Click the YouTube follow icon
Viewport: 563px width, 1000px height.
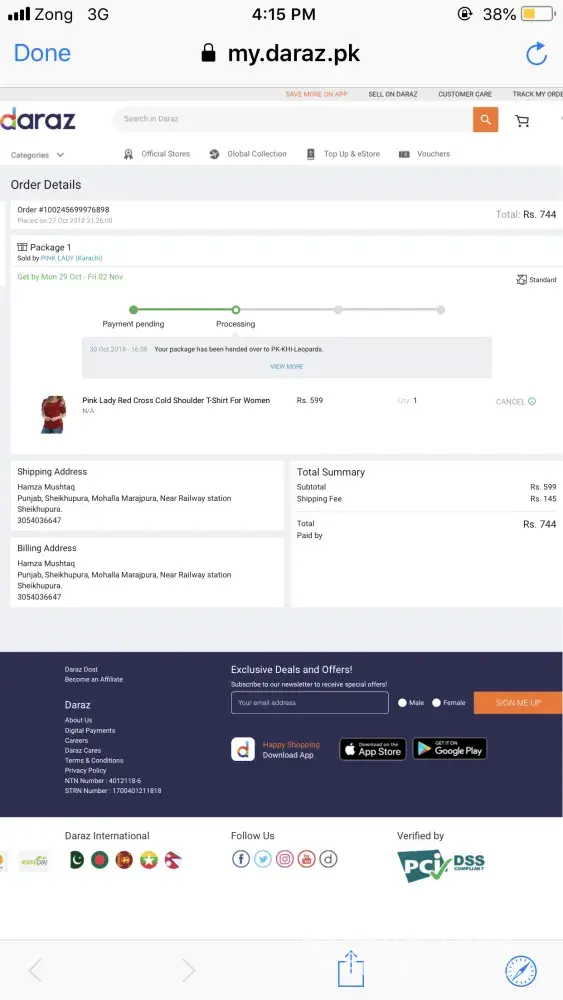point(307,859)
